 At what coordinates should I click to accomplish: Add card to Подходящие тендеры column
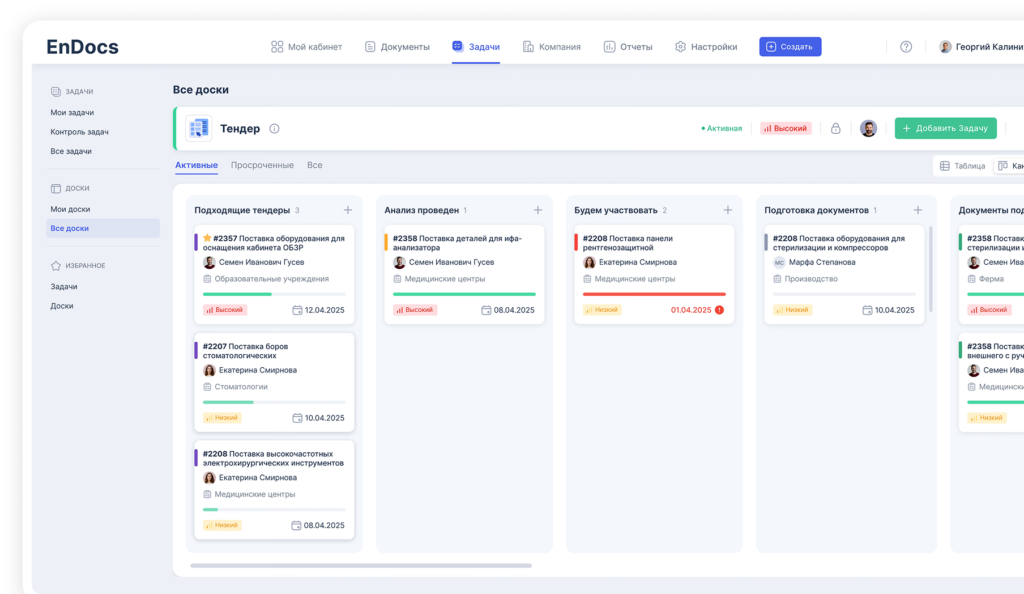(x=347, y=210)
